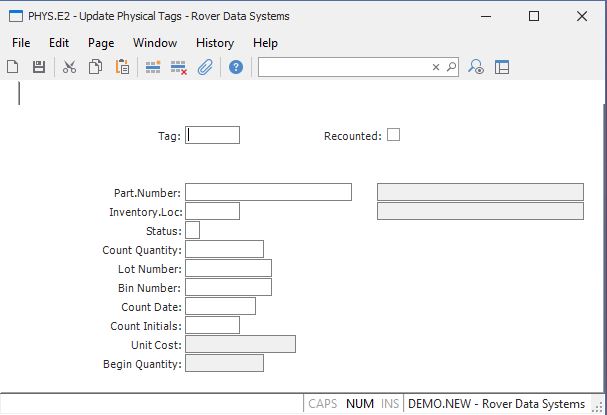
Task: Clear the toolbar search box with X
Action: (x=436, y=67)
